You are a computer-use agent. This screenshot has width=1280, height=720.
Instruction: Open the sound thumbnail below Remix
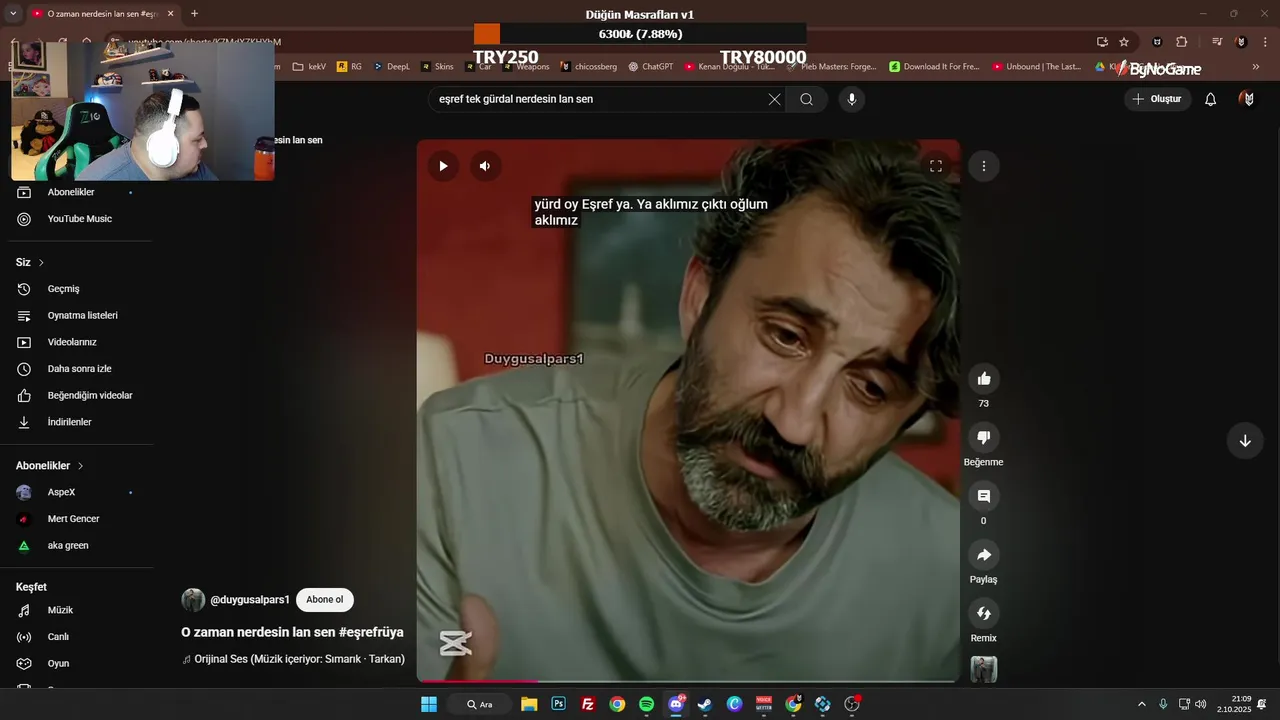coord(984,669)
